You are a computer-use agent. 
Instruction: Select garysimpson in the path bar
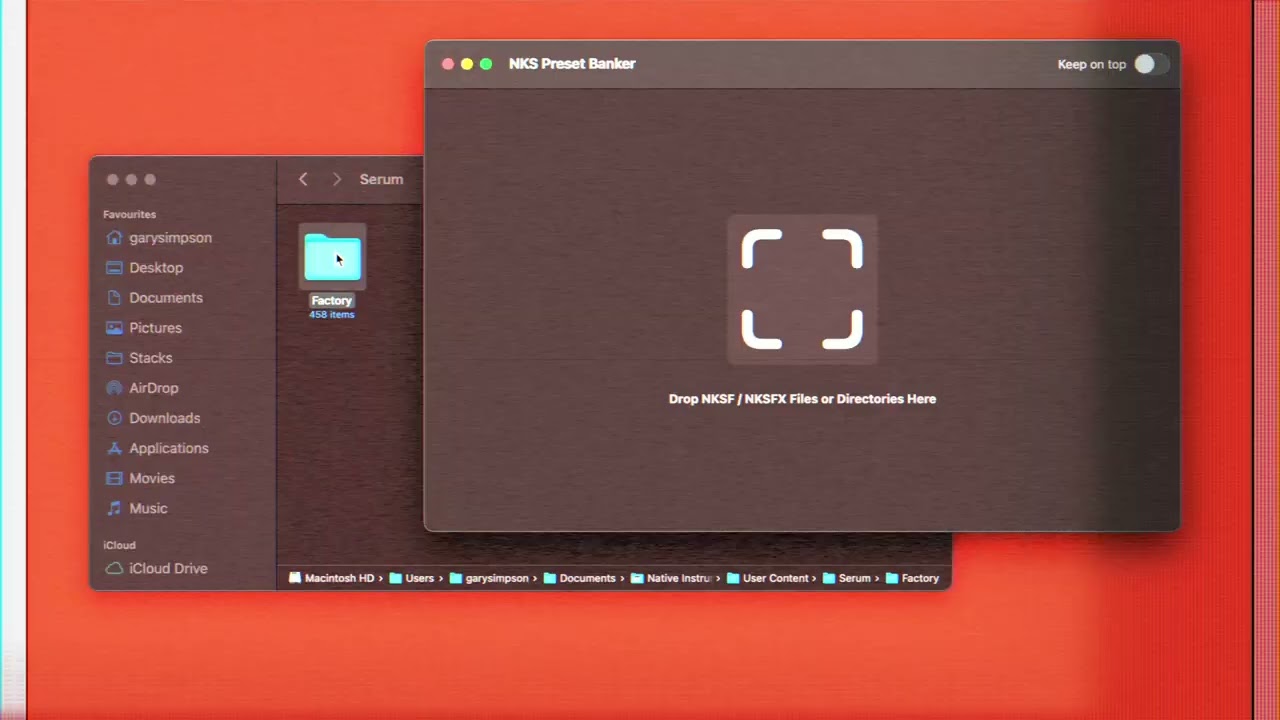(x=489, y=578)
